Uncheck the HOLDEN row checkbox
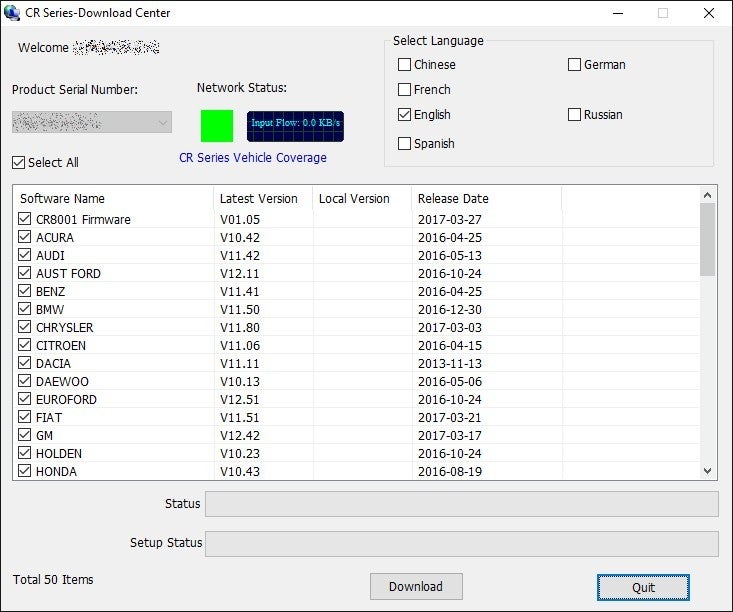Viewport: 733px width, 612px height. (x=24, y=453)
